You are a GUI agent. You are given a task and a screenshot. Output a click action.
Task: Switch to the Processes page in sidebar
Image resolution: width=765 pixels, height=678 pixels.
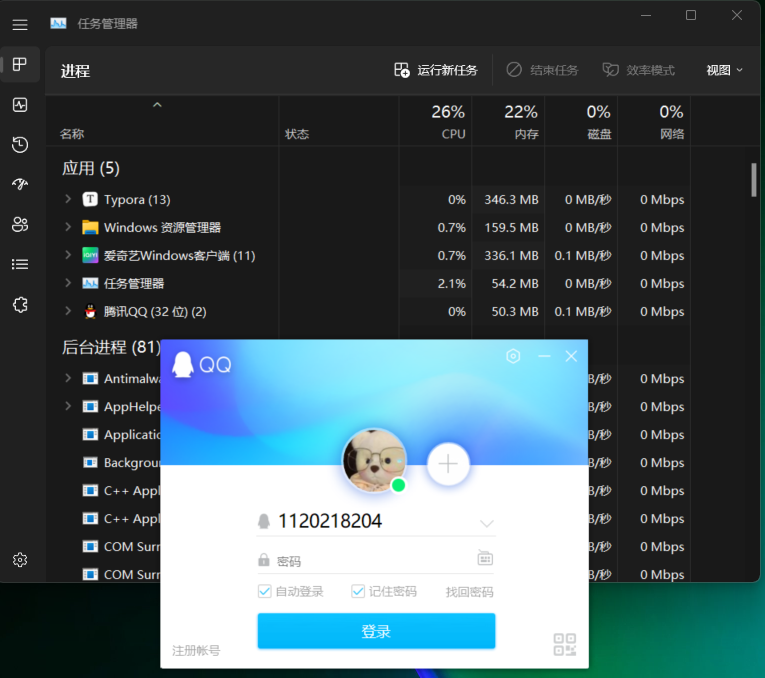point(20,64)
